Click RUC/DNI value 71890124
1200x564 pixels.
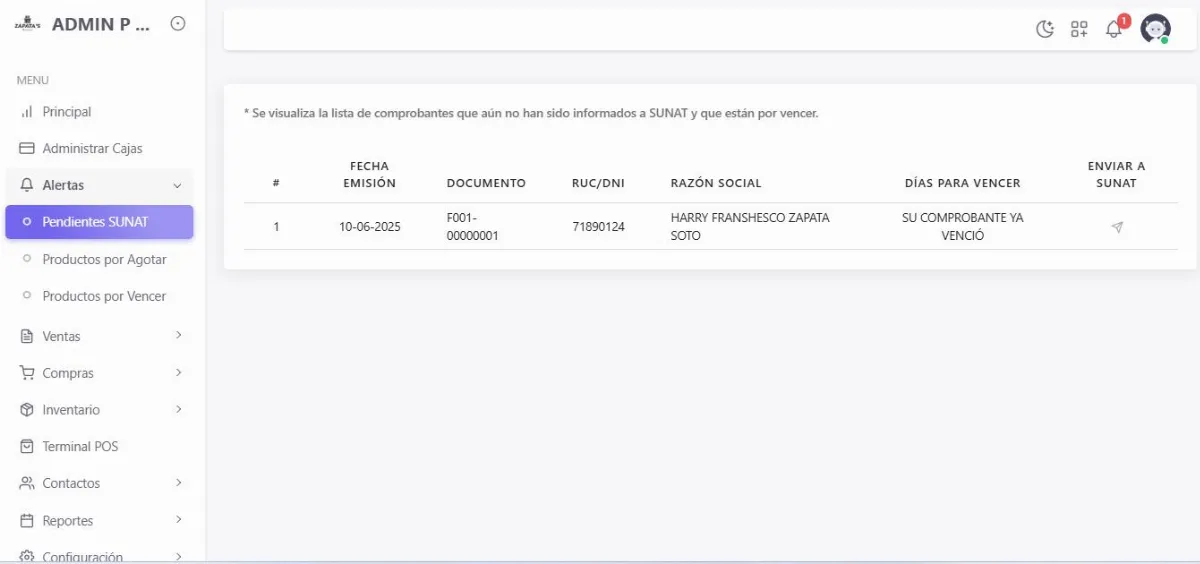598,227
